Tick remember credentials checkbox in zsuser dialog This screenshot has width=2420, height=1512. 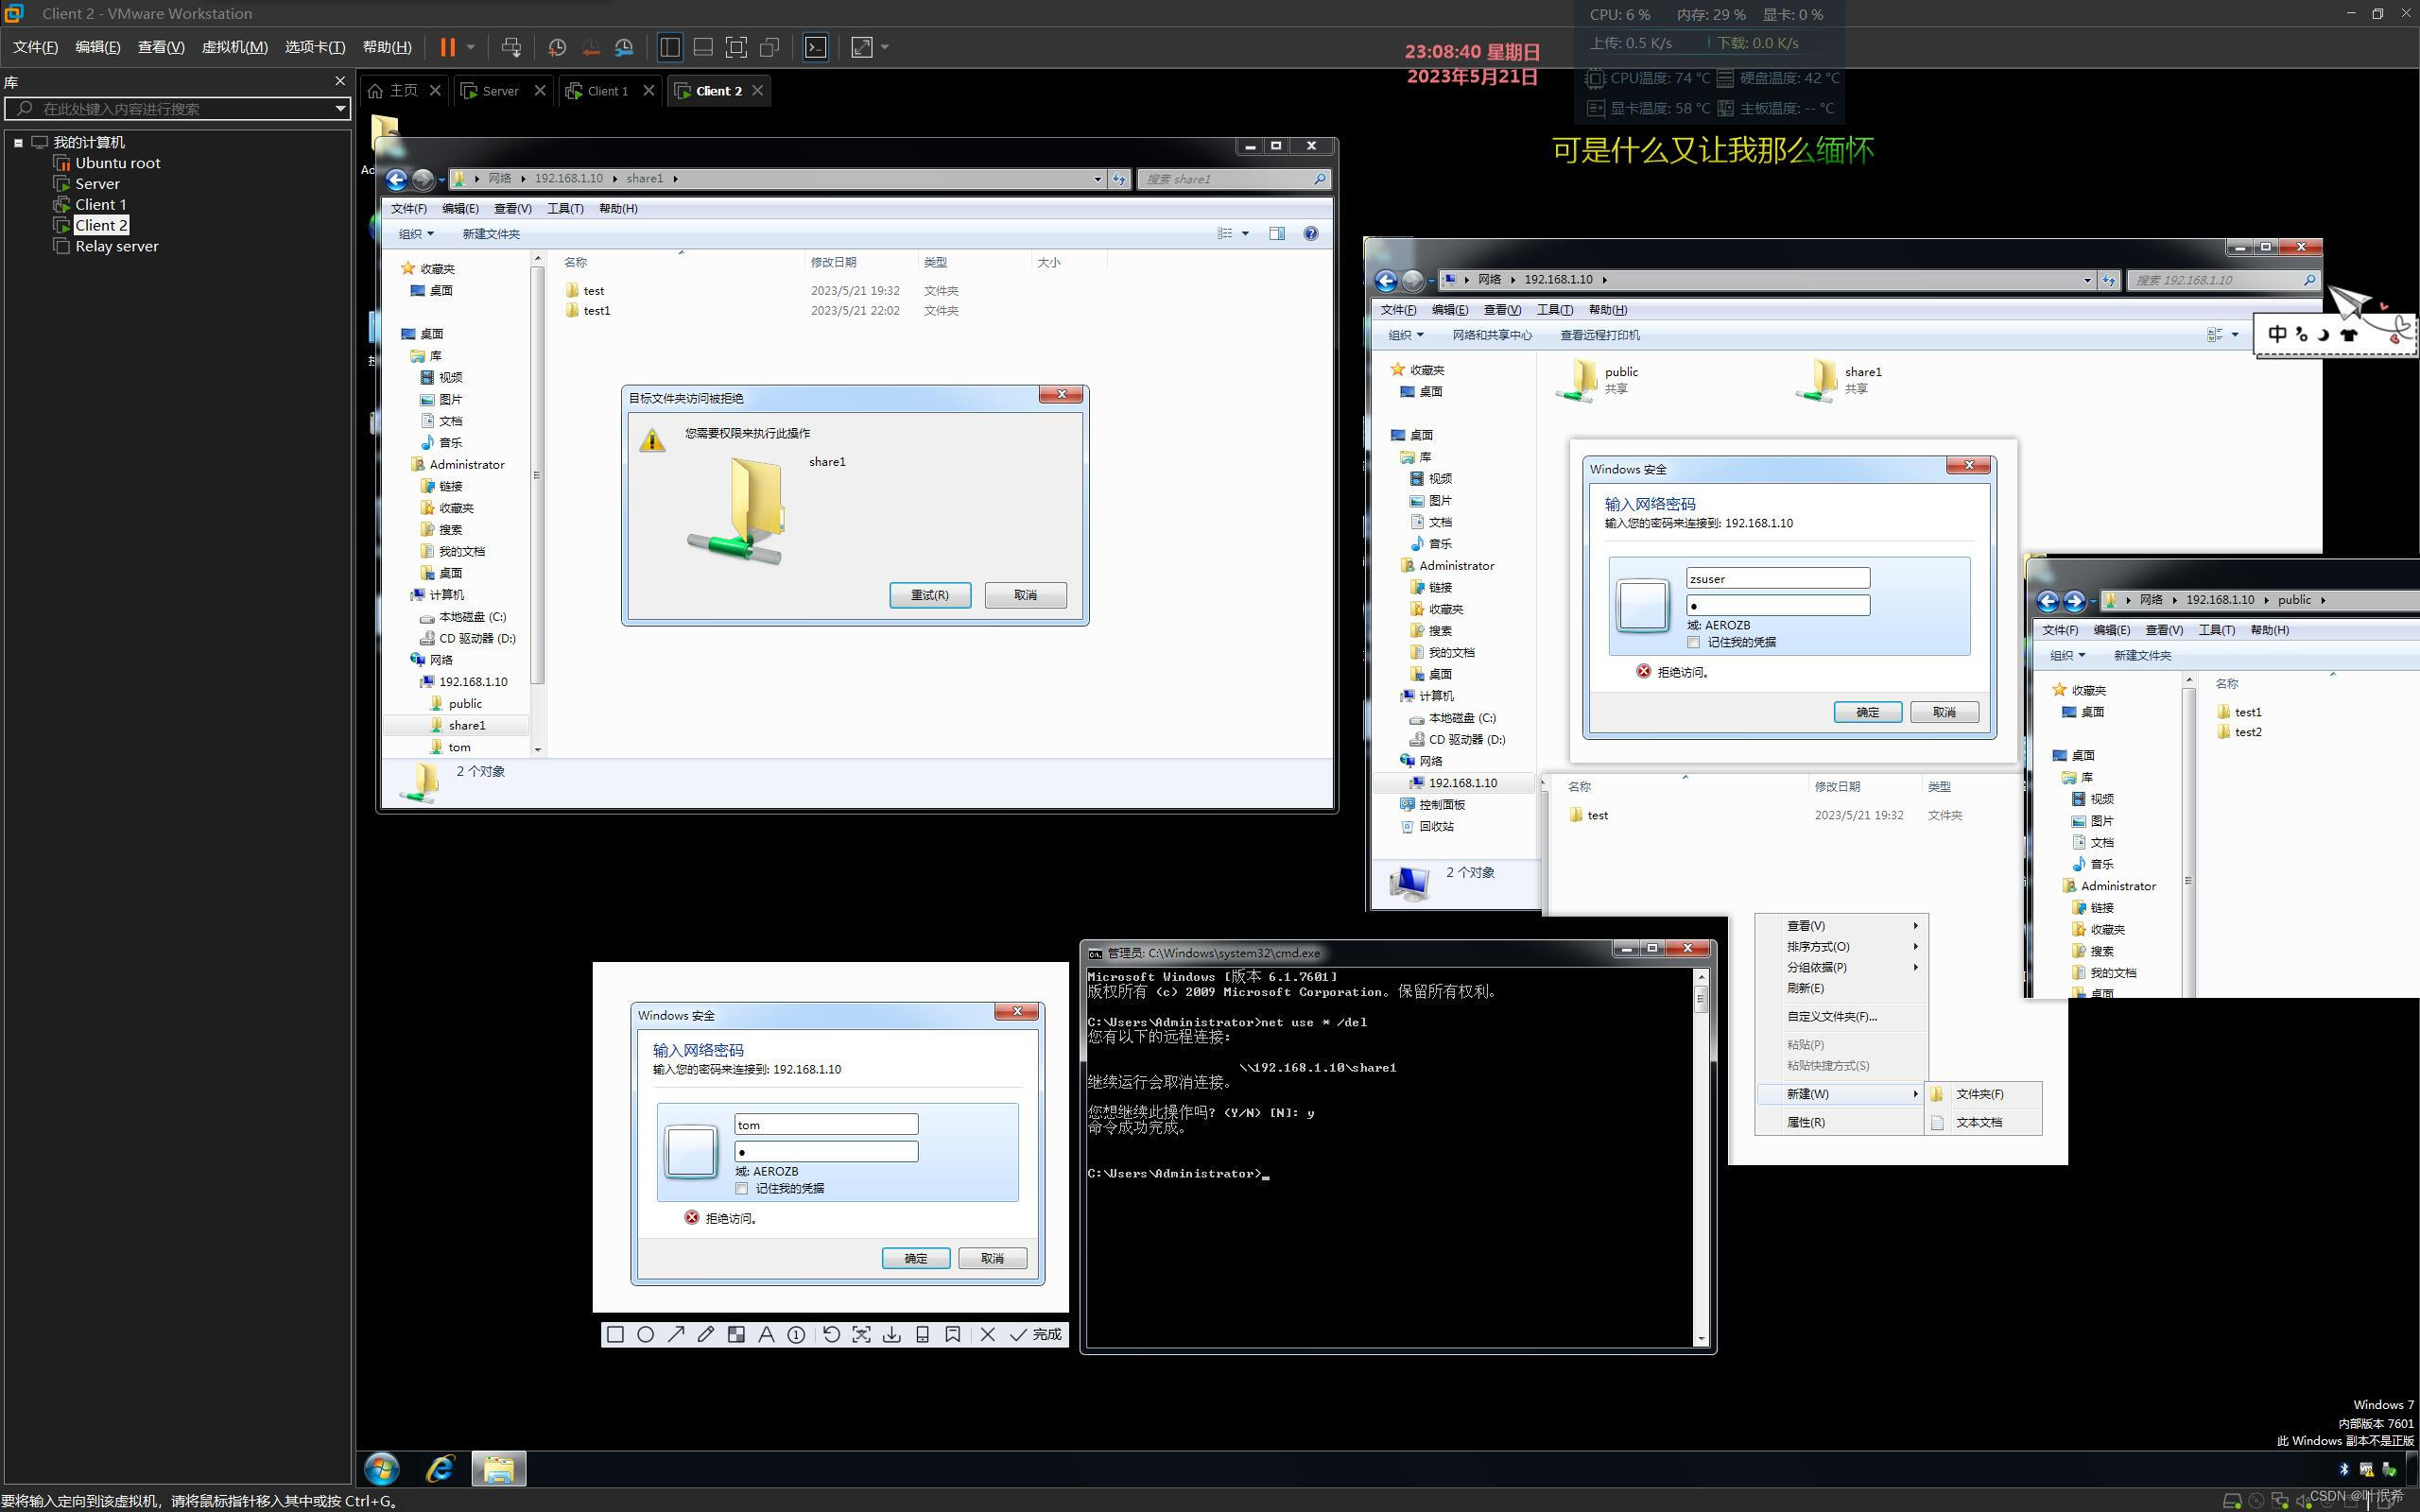click(1693, 642)
